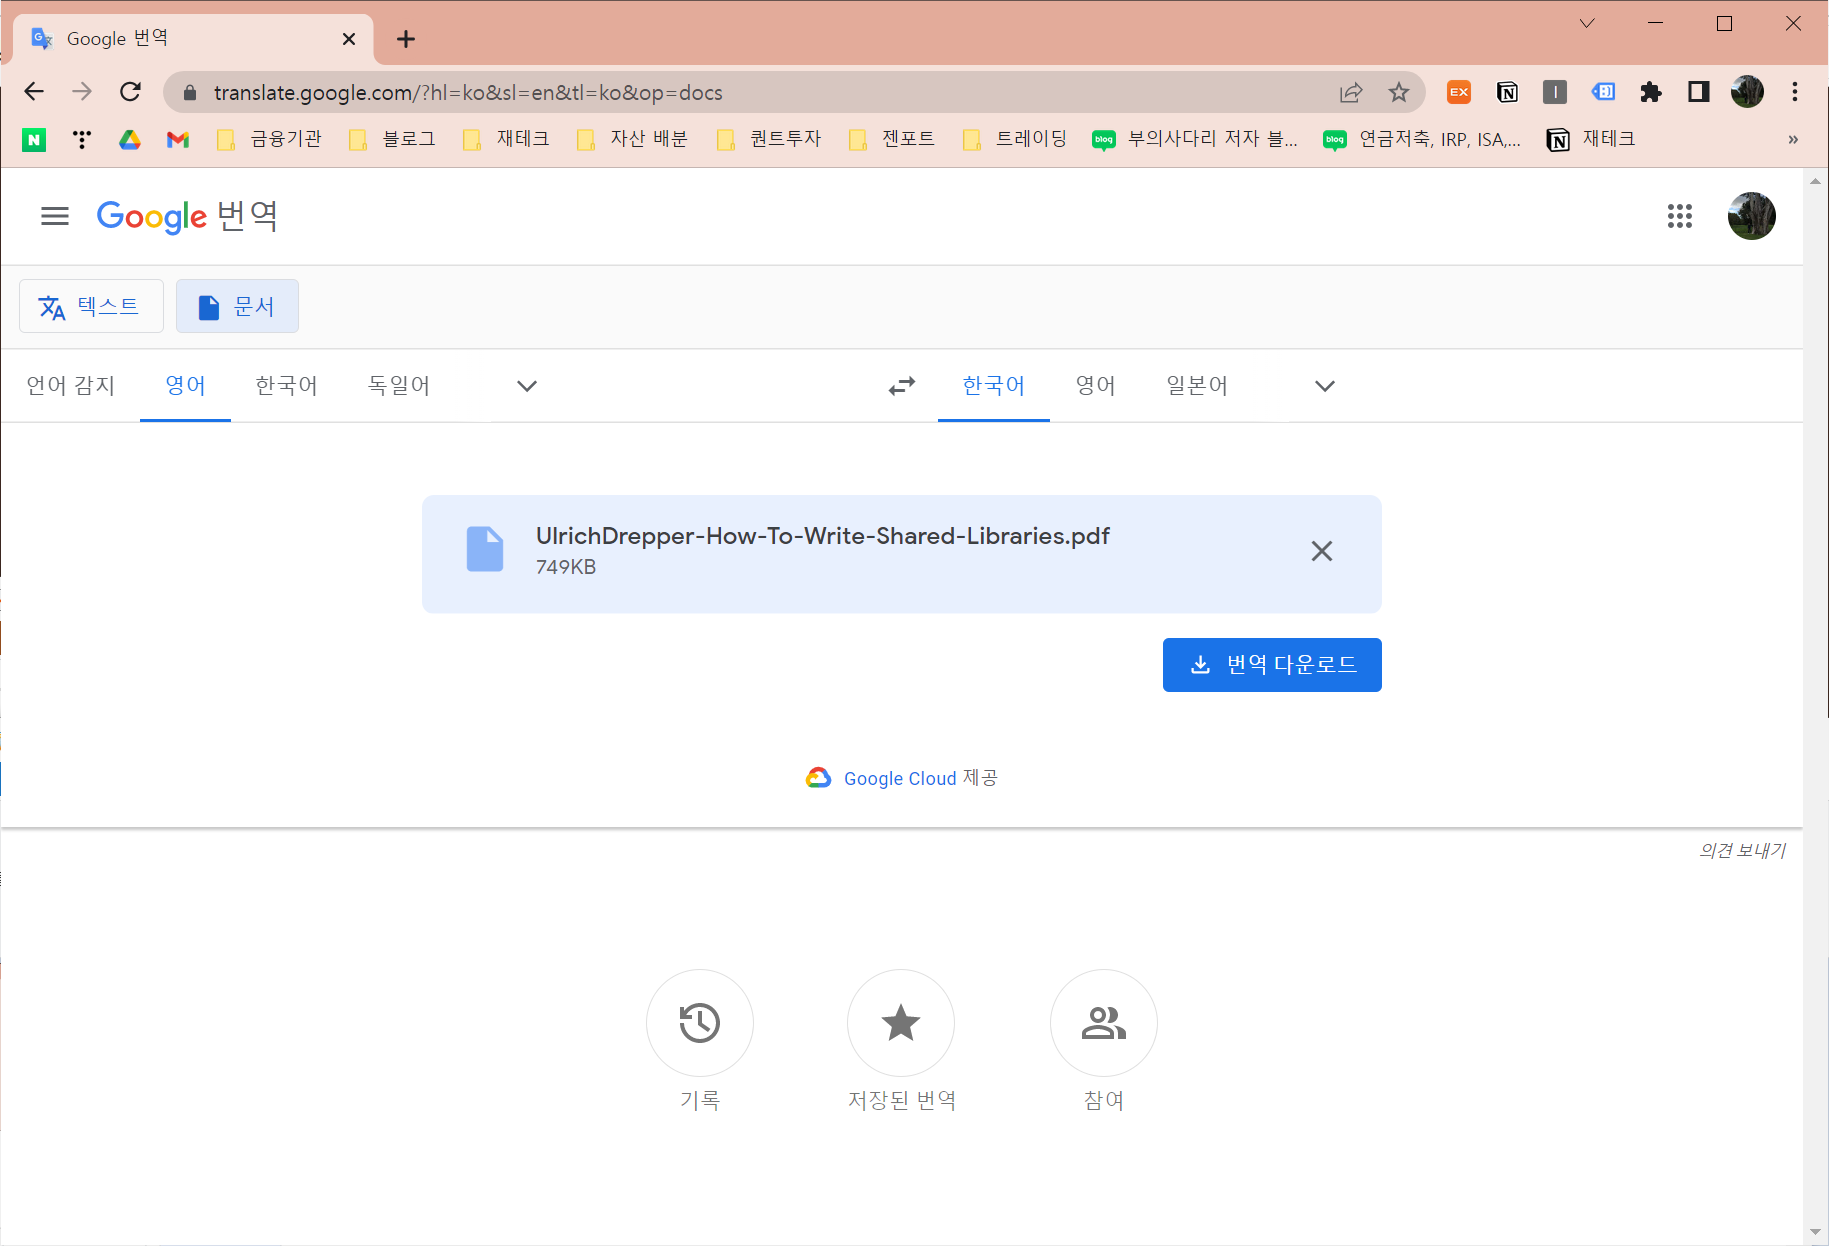Select the 문서 document mode

click(x=237, y=306)
